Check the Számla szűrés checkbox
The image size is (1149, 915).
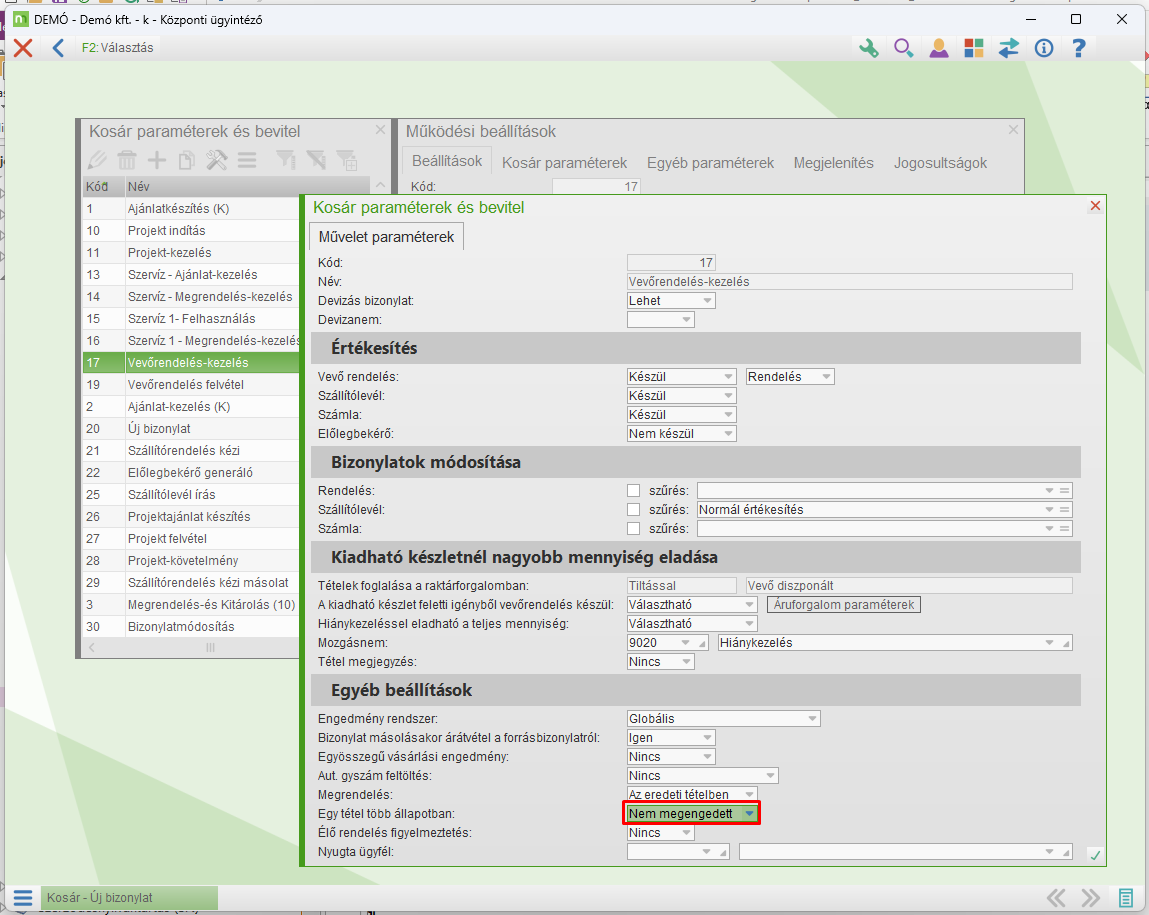pos(633,529)
